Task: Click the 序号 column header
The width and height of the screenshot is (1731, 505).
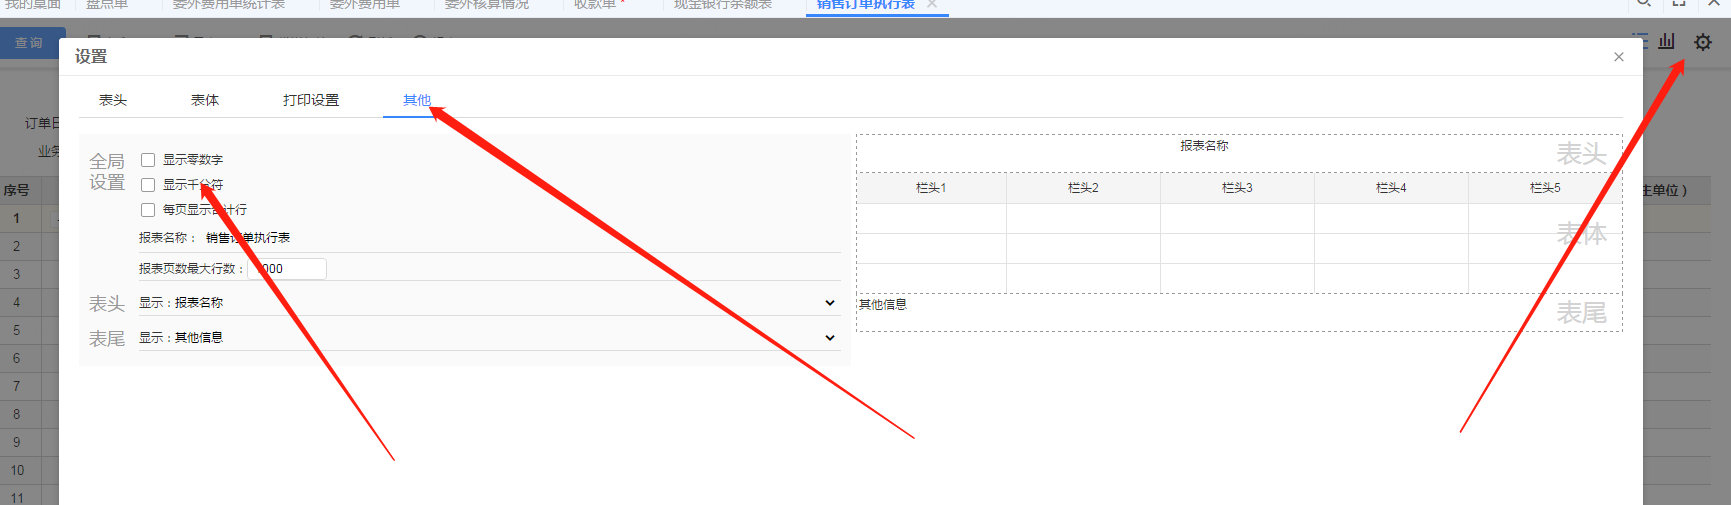Action: pyautogui.click(x=16, y=190)
